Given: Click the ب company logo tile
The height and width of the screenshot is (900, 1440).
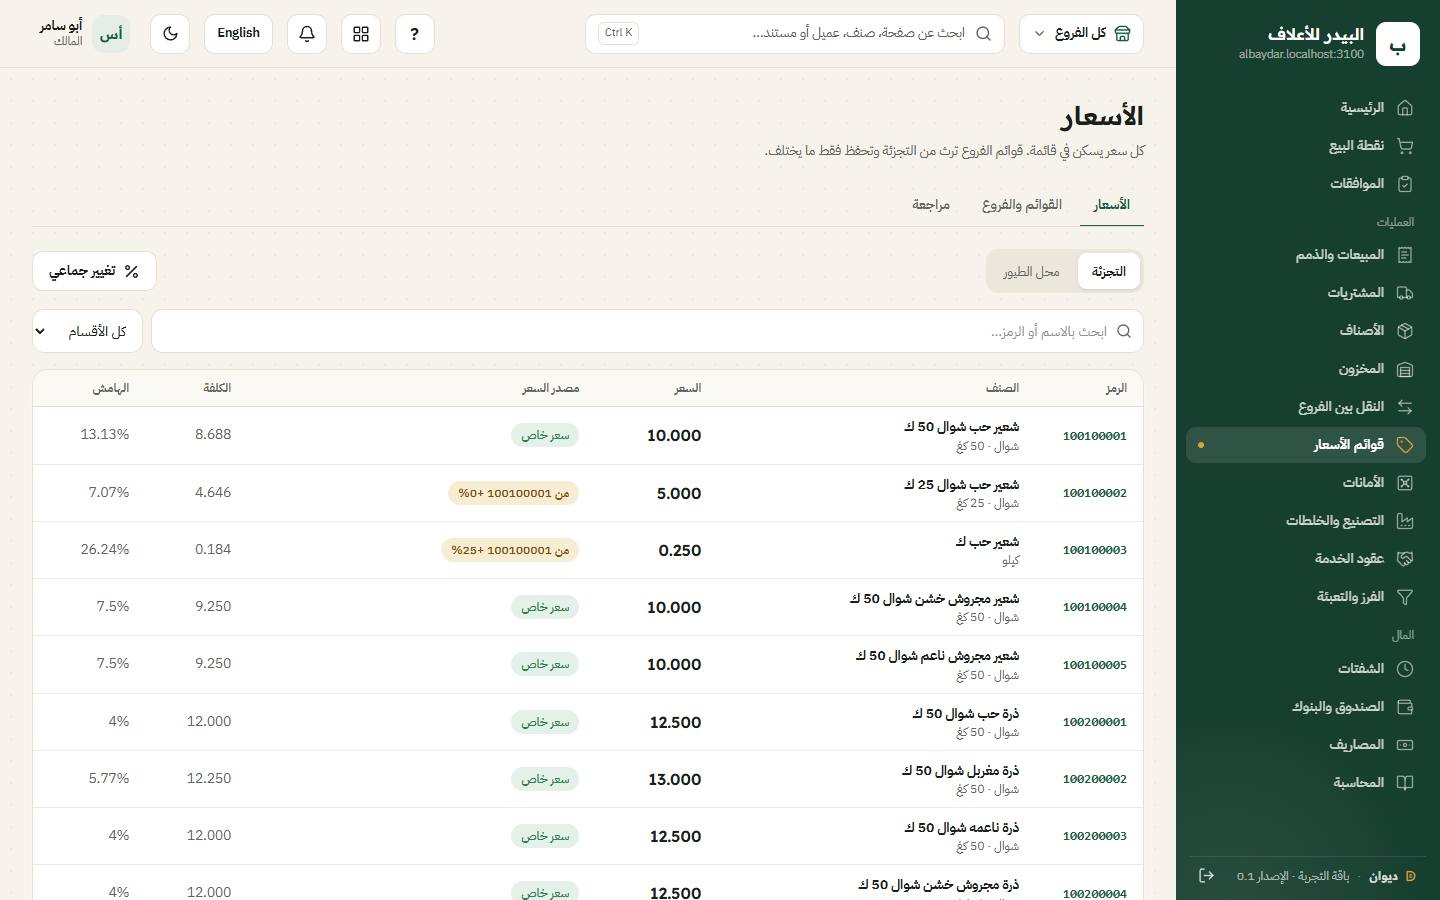Looking at the screenshot, I should tap(1398, 44).
